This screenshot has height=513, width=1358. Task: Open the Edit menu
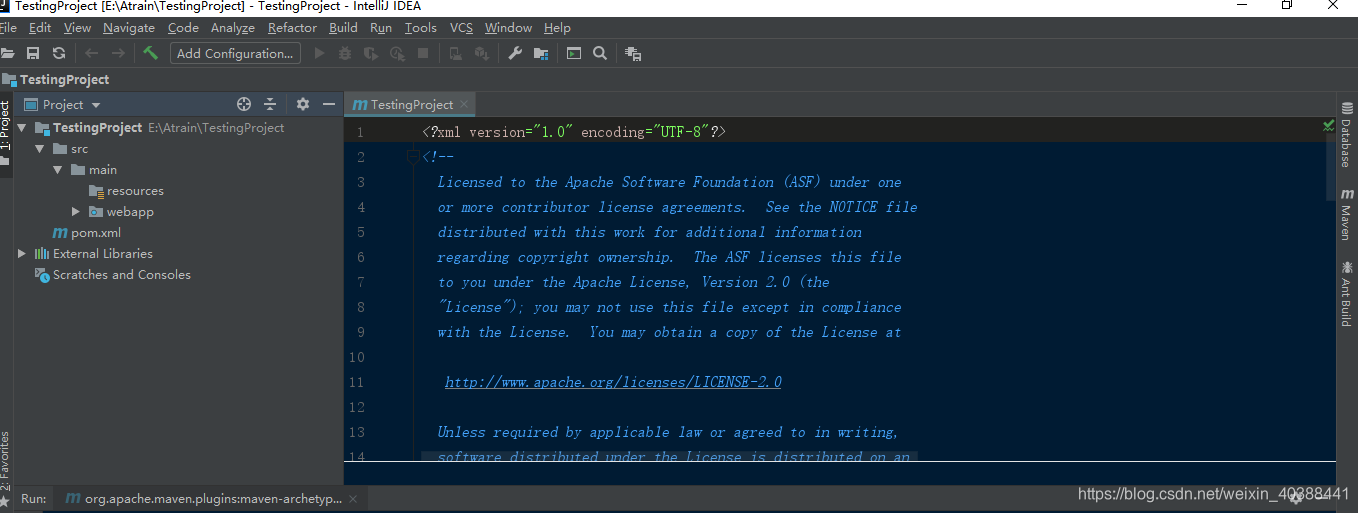(x=40, y=28)
